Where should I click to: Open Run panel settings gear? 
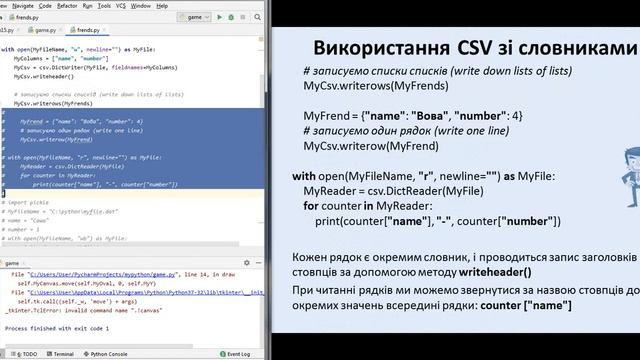click(247, 263)
